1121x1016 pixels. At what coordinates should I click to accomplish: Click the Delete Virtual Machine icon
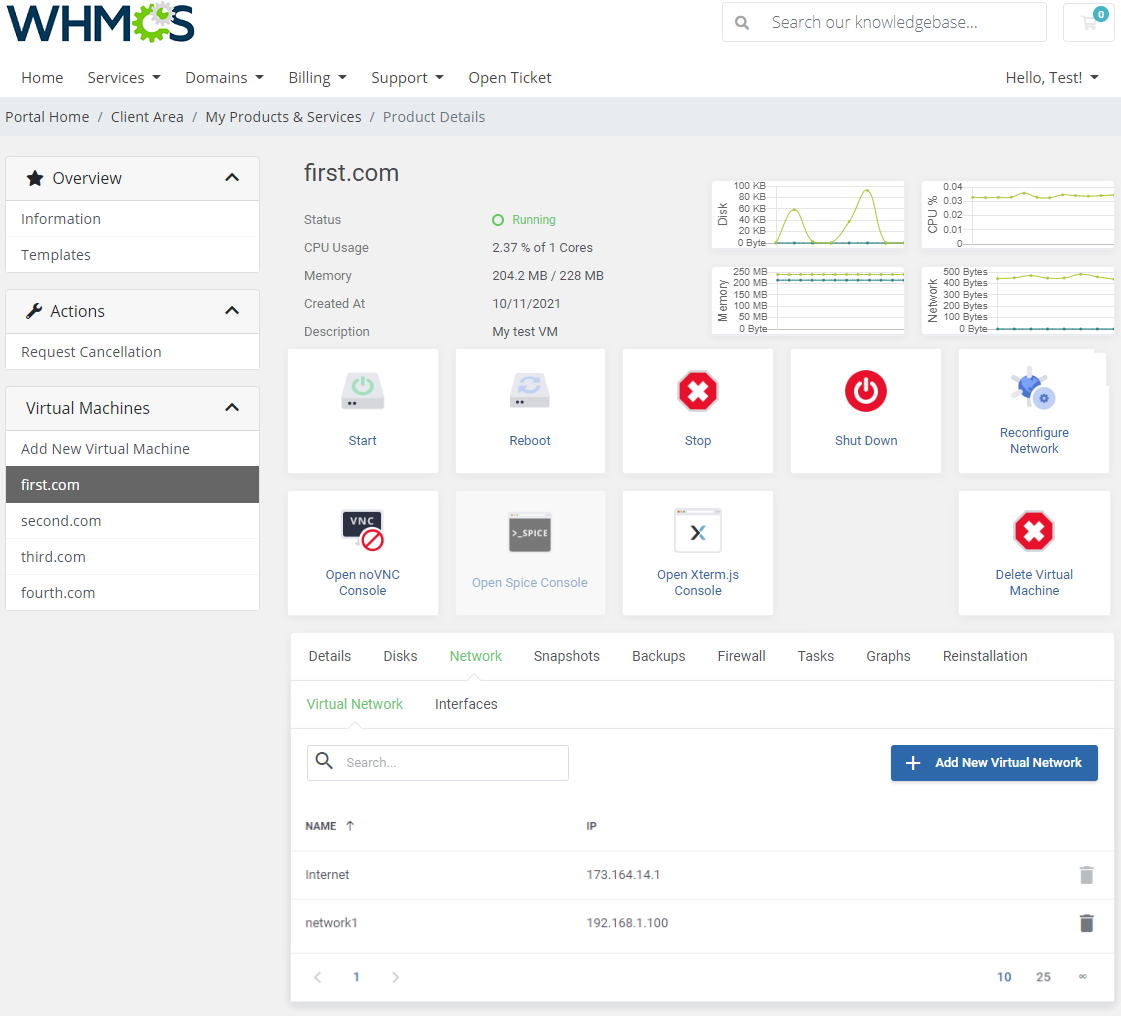1034,531
